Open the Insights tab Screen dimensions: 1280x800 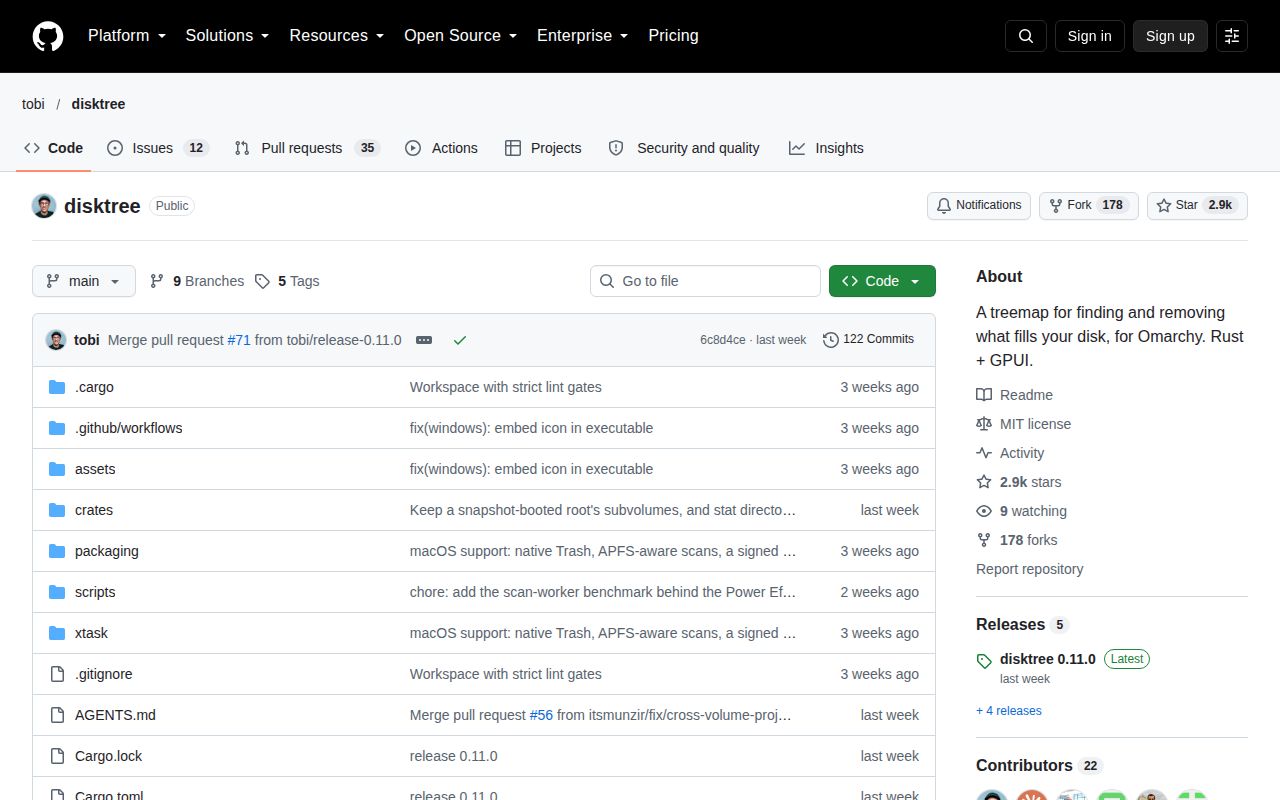826,148
